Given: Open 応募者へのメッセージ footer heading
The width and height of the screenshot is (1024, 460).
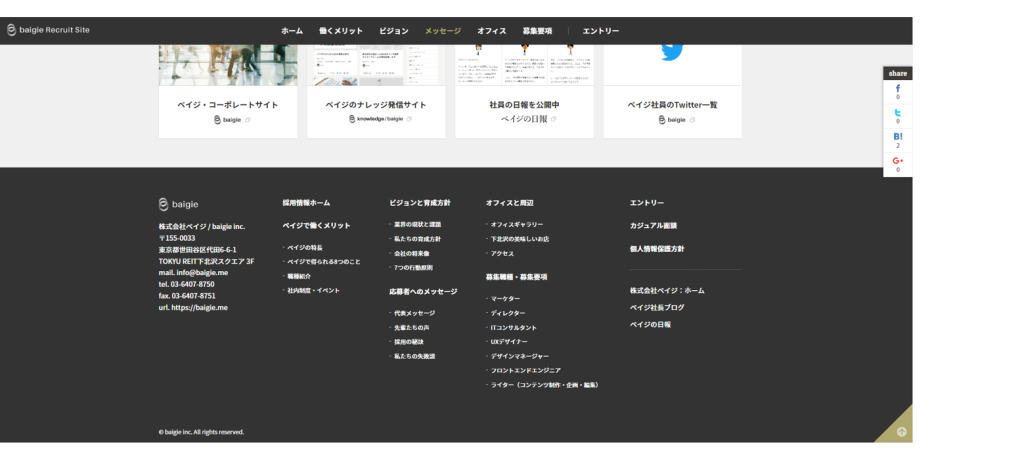Looking at the screenshot, I should [423, 291].
